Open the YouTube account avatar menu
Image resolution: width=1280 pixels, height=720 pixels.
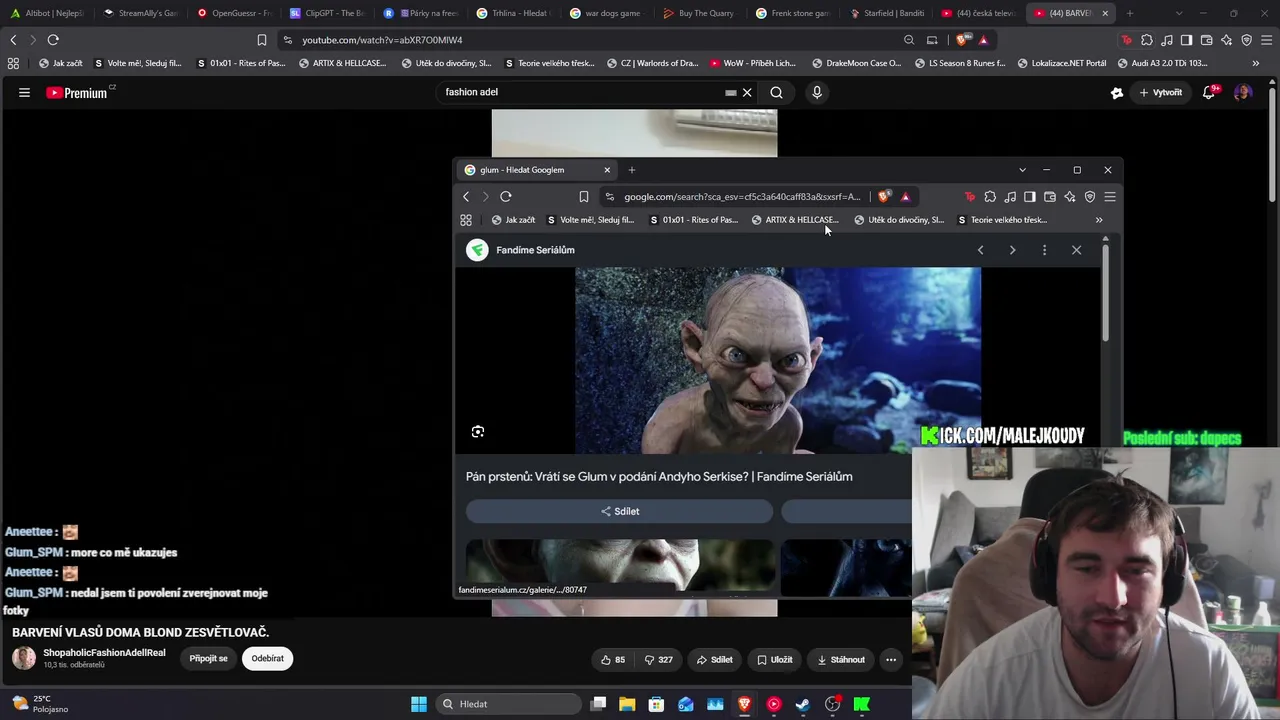tap(1243, 93)
